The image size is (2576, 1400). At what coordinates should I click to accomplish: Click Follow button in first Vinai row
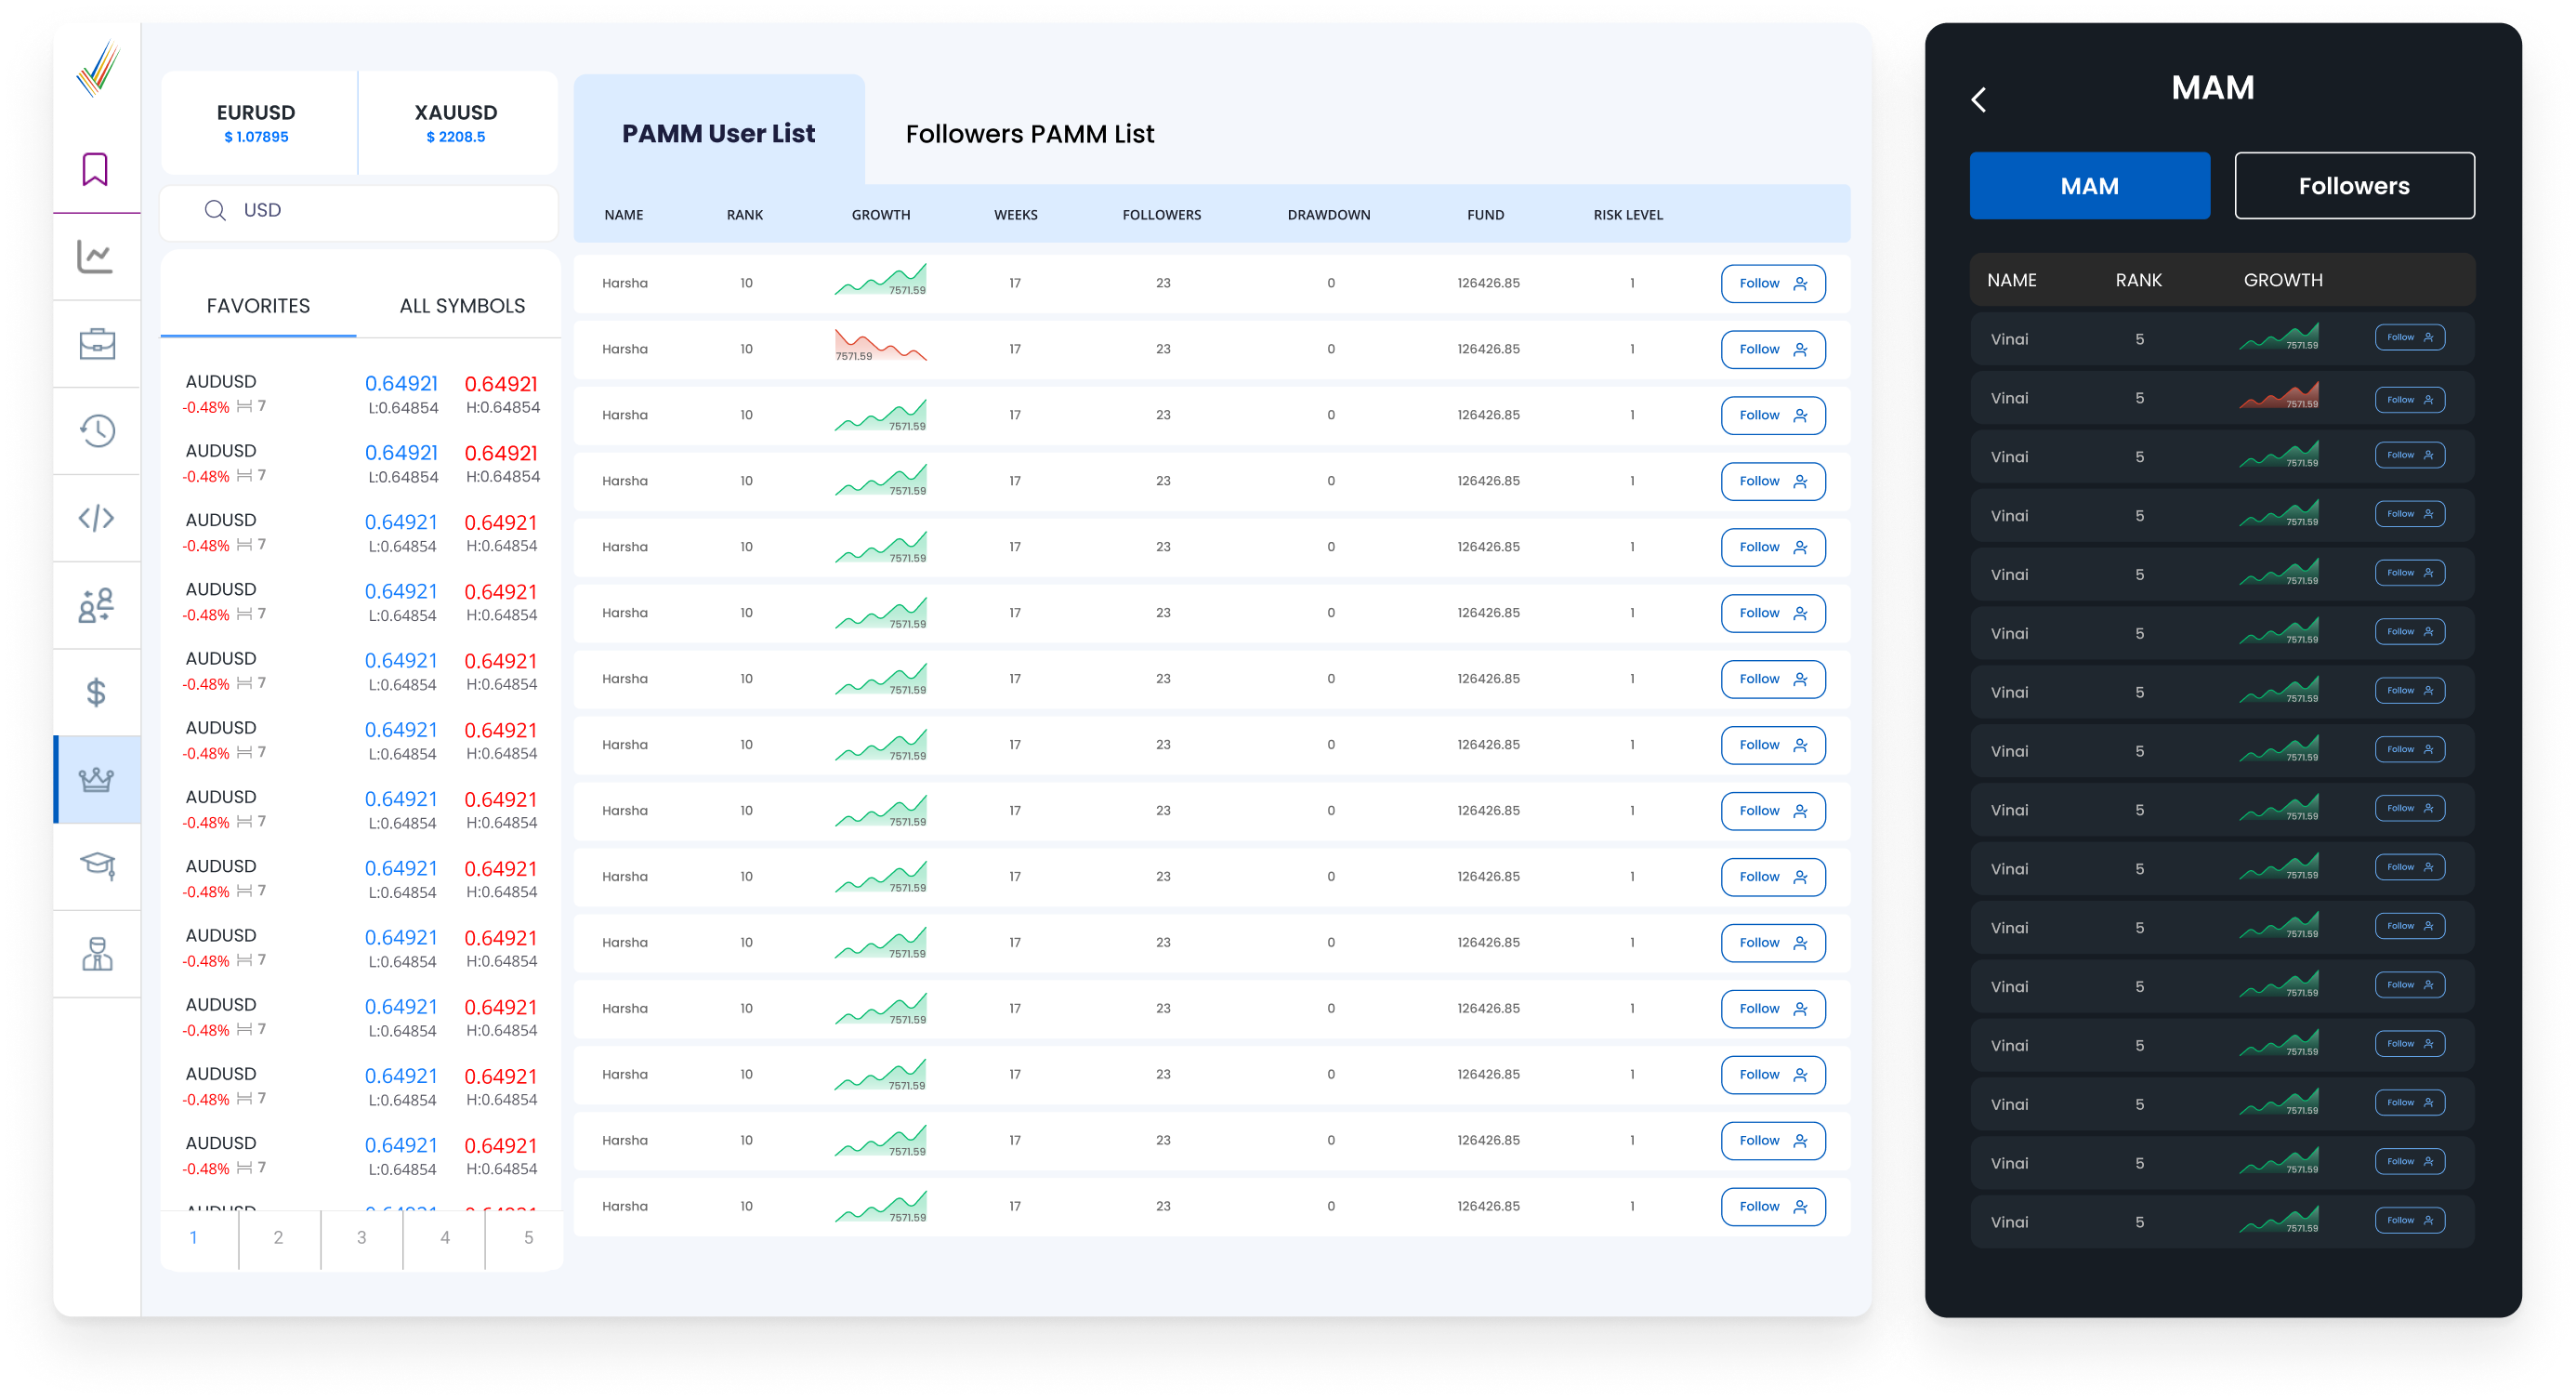2410,338
